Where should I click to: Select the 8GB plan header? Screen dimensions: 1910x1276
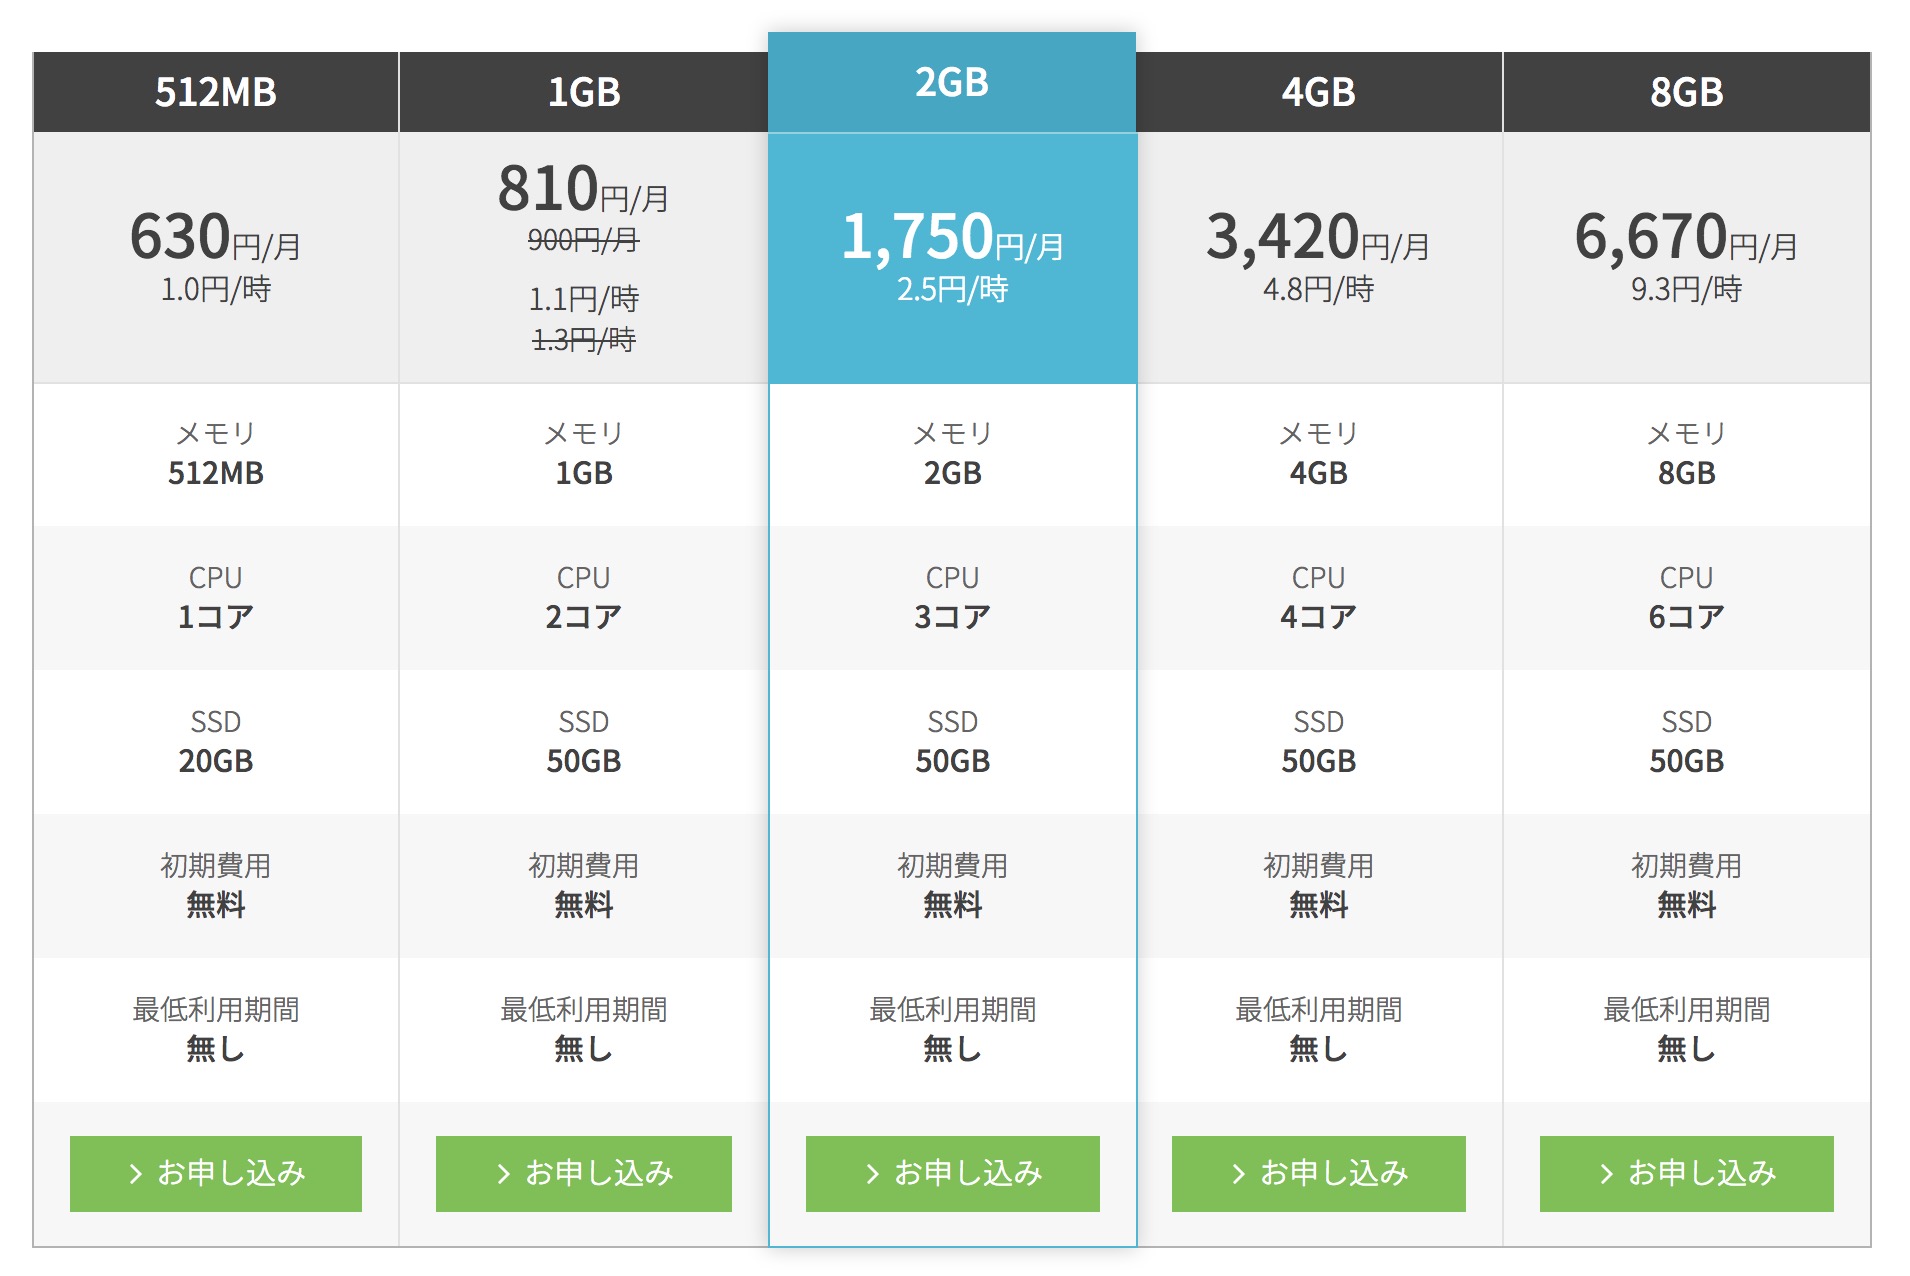click(x=1687, y=92)
